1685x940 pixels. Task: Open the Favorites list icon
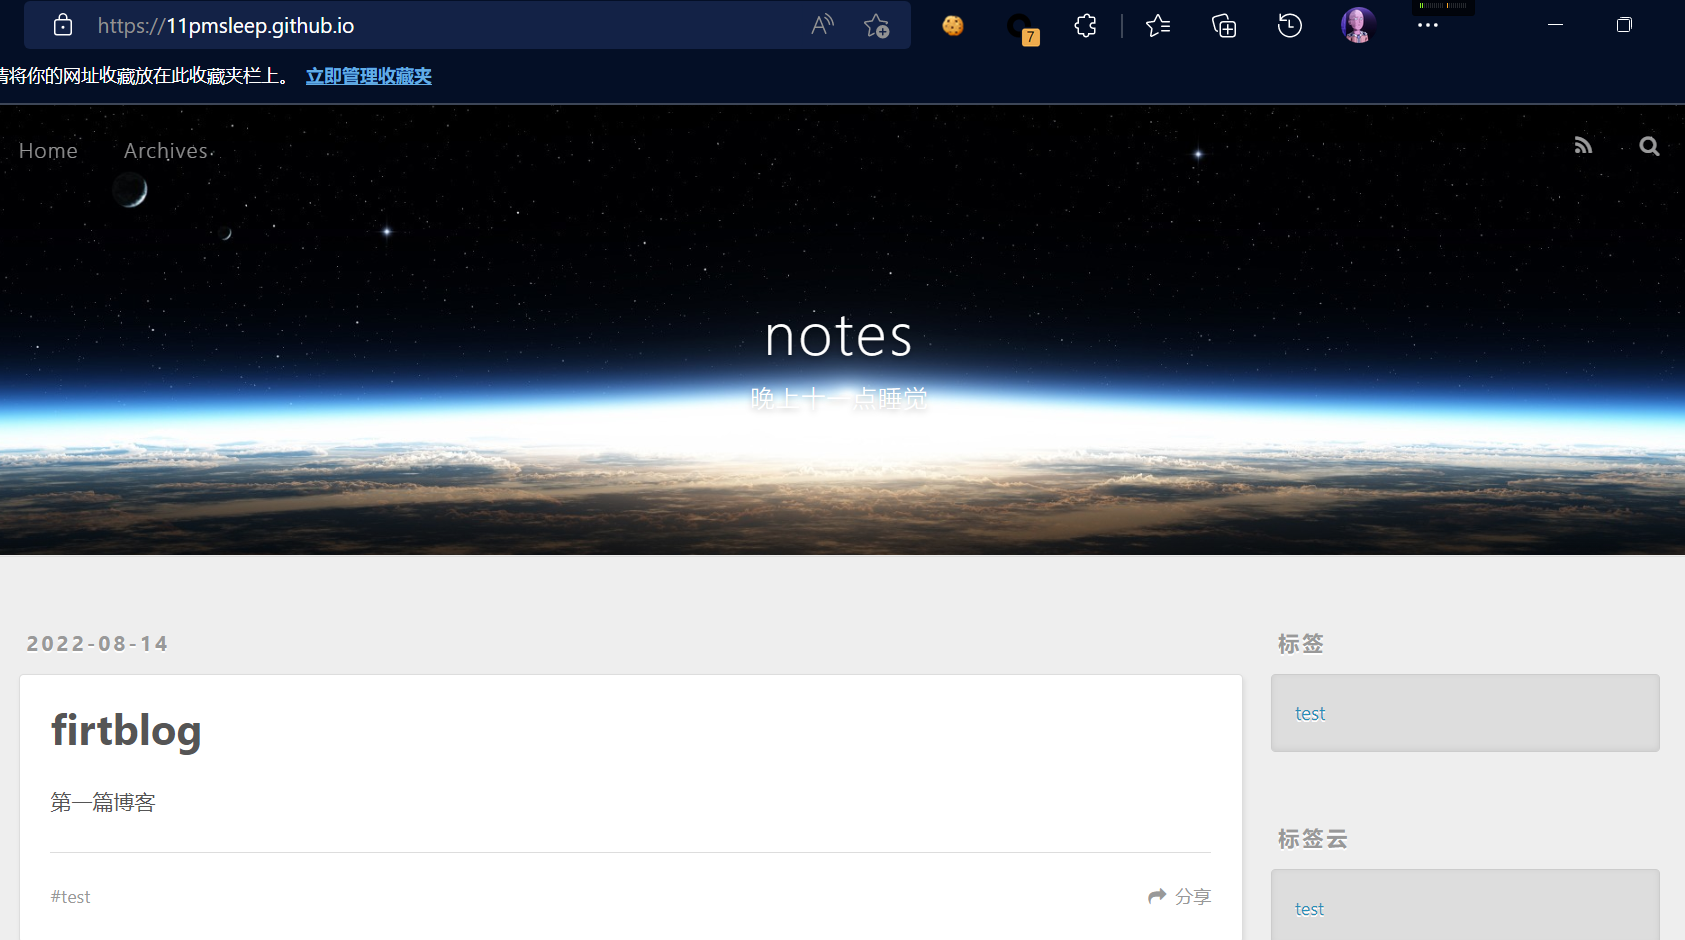[1158, 26]
